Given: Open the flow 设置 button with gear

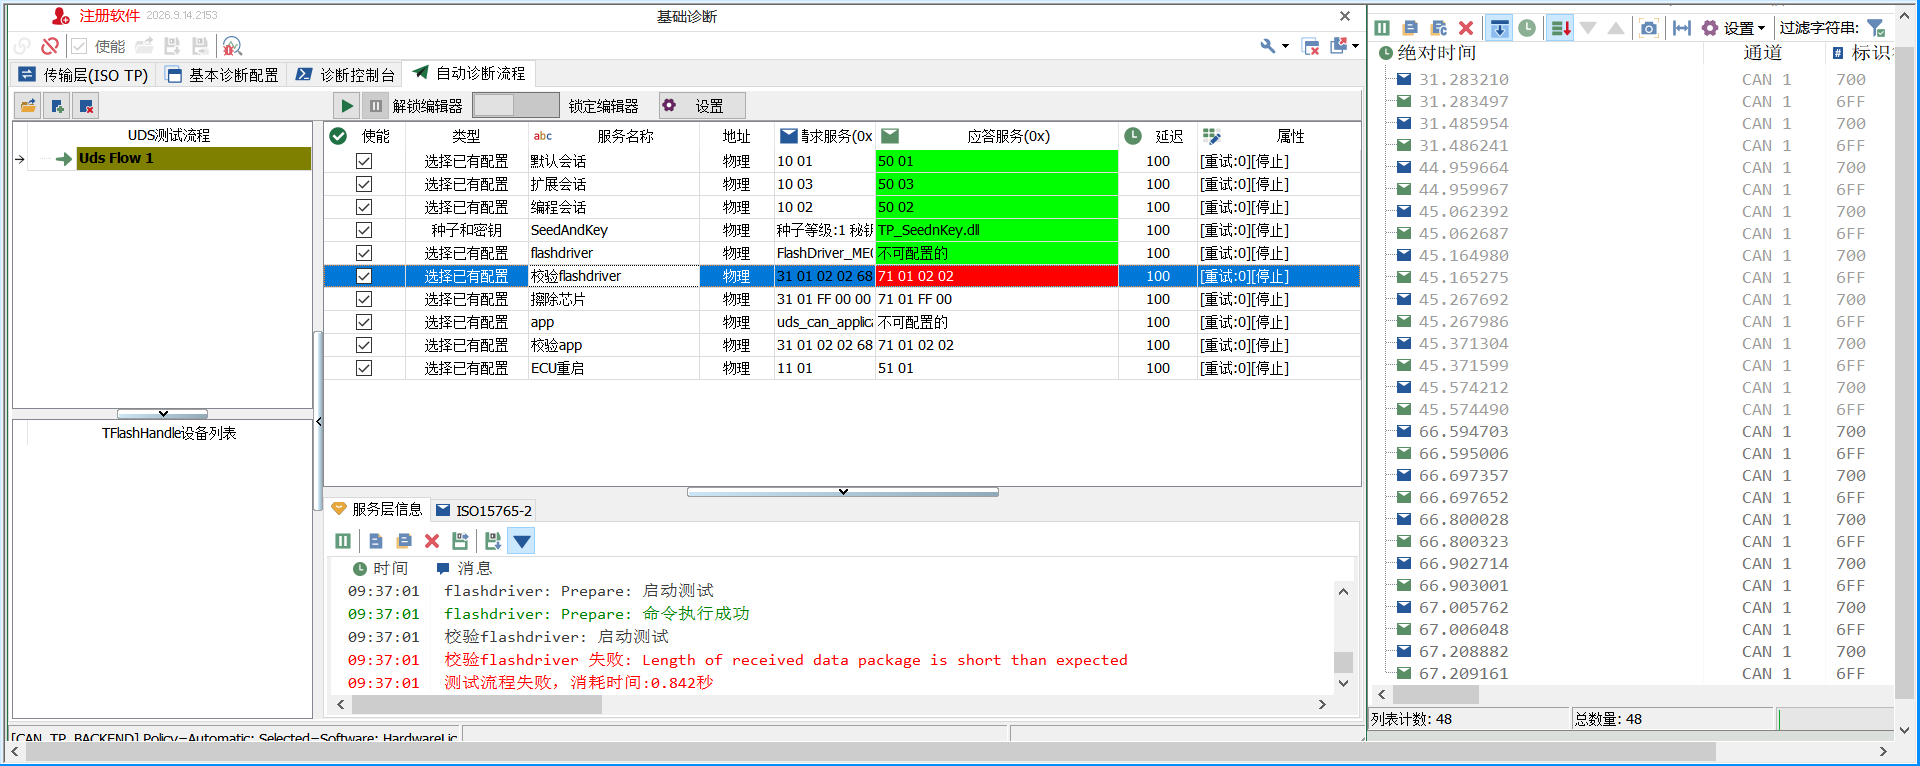Looking at the screenshot, I should pyautogui.click(x=702, y=106).
